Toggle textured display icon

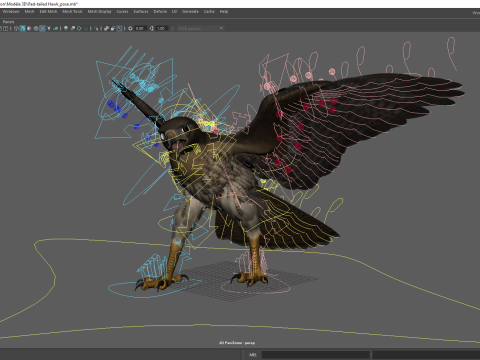tap(42, 28)
